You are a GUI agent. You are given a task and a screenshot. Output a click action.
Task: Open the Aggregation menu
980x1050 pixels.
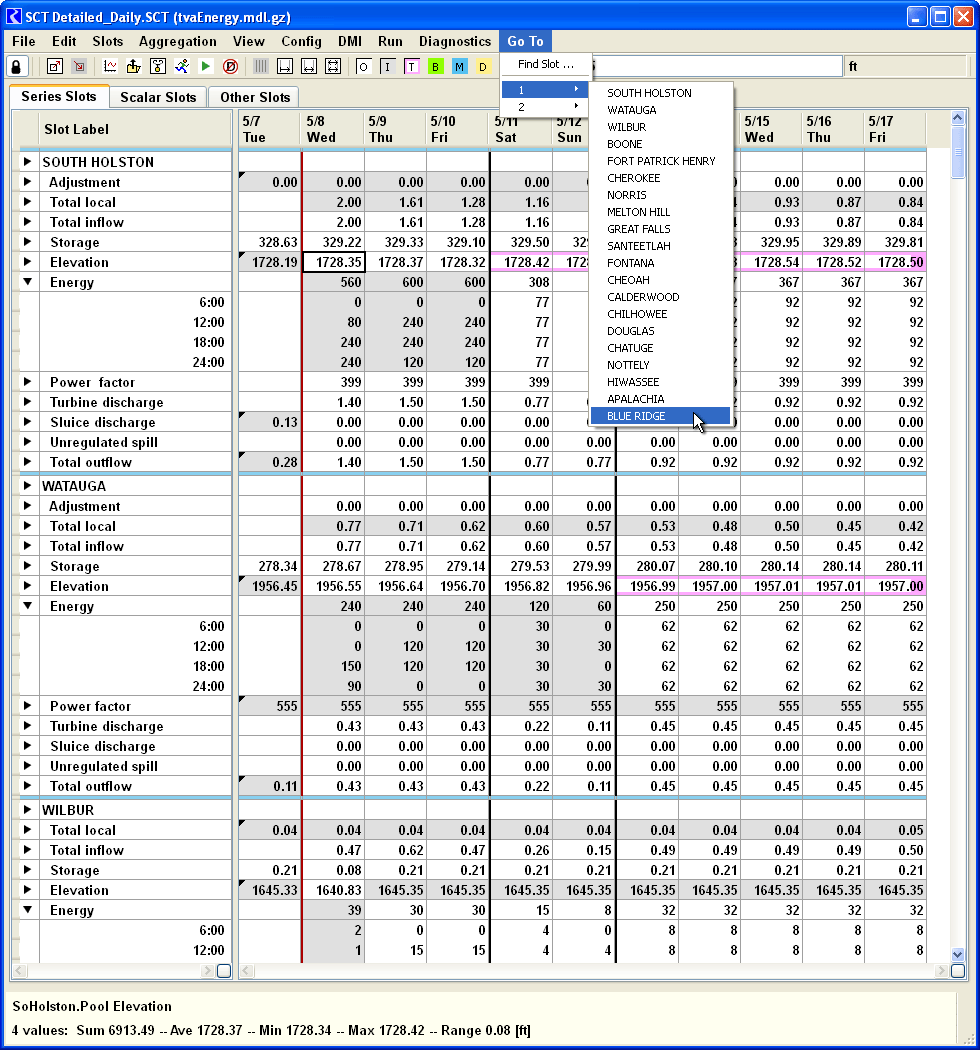178,41
